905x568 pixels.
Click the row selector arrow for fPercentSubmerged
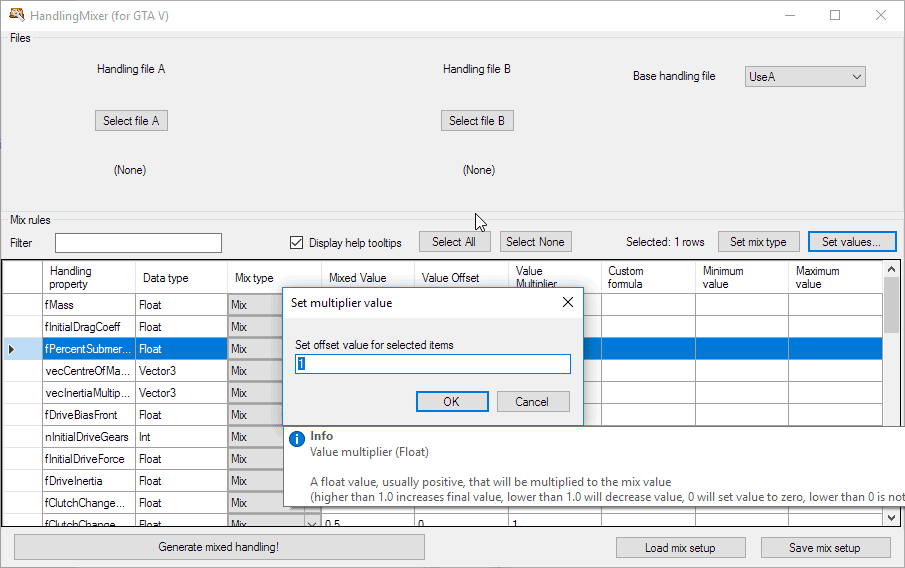pyautogui.click(x=11, y=349)
